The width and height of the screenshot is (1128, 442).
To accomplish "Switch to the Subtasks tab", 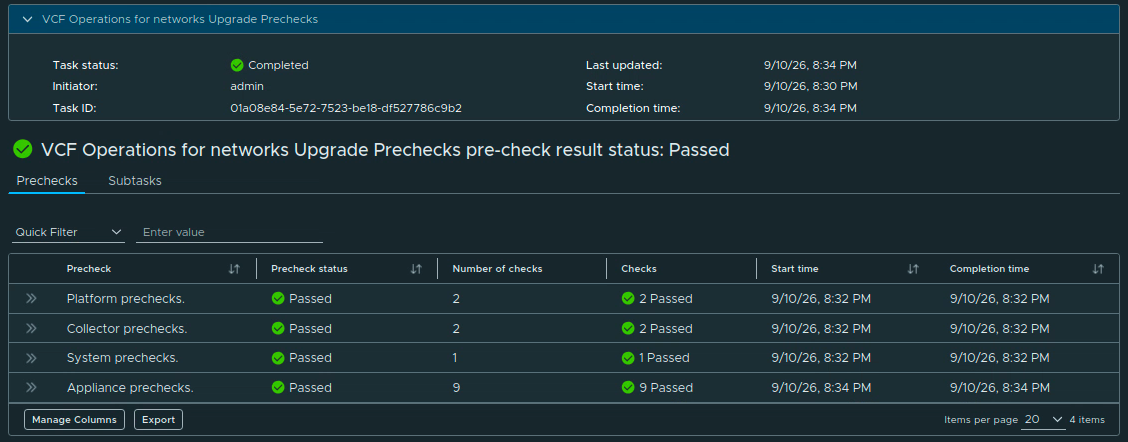I will [x=135, y=181].
